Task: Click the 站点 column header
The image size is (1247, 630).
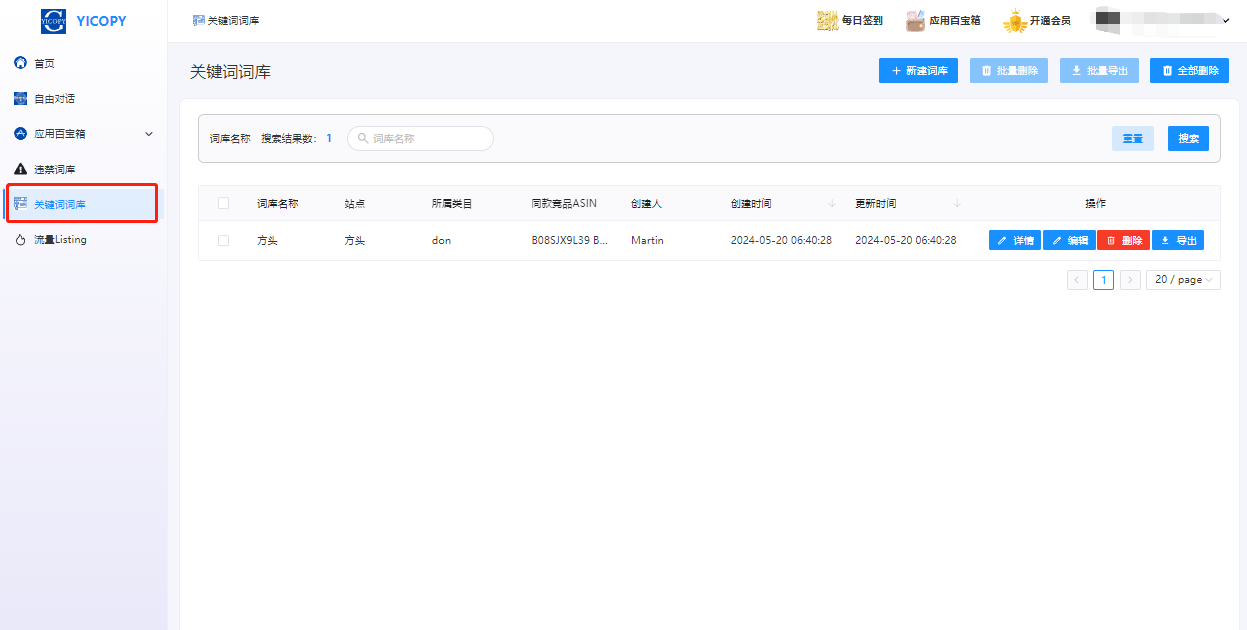Action: [355, 203]
